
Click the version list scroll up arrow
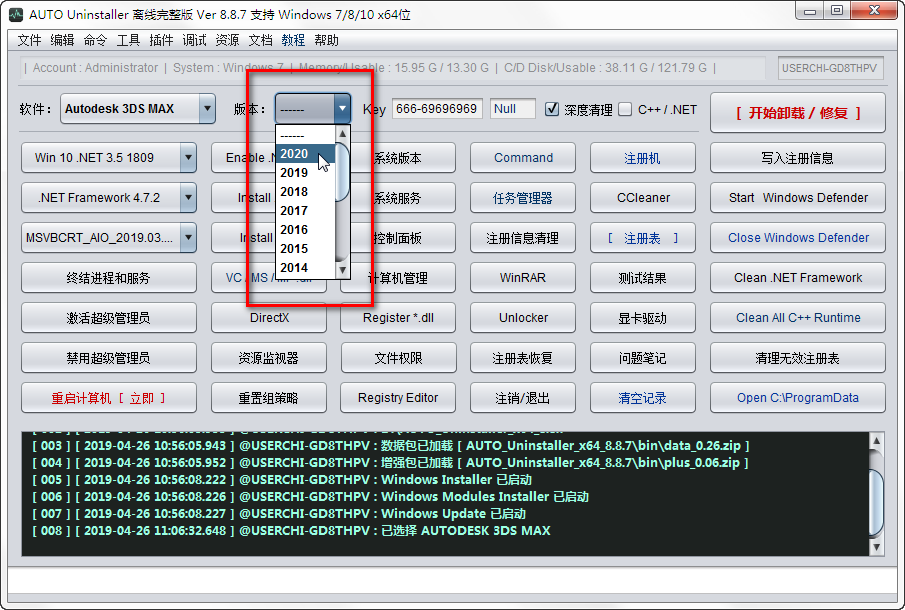tap(342, 134)
